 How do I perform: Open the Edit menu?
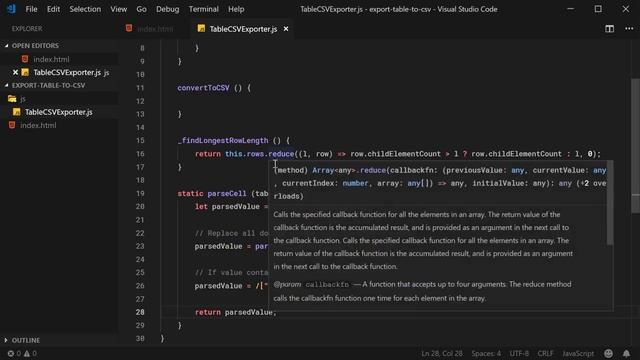click(53, 9)
